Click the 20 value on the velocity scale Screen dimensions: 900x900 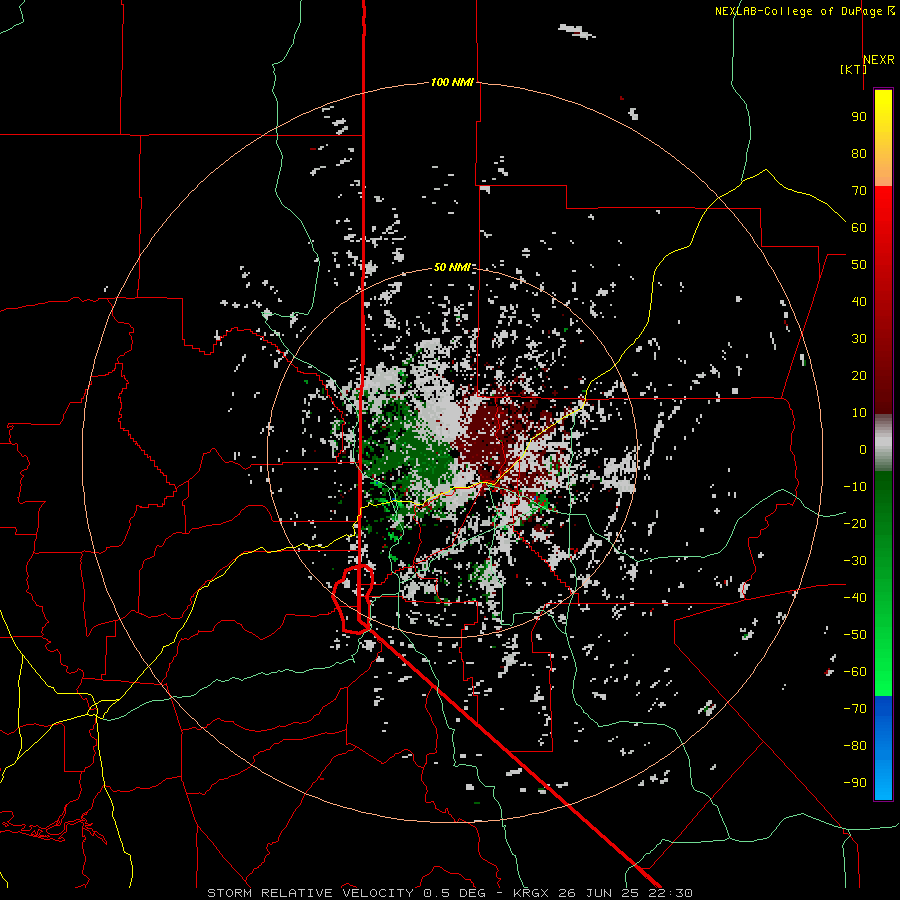coord(859,376)
